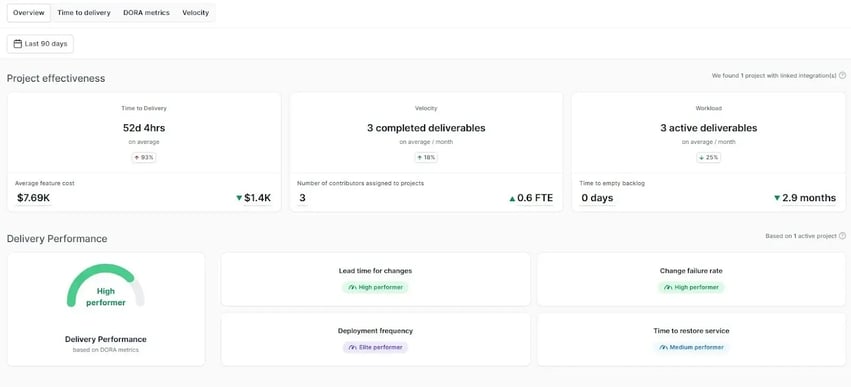The image size is (851, 387).
Task: Click the green down triangle beside 2.9 months
Action: pyautogui.click(x=777, y=198)
